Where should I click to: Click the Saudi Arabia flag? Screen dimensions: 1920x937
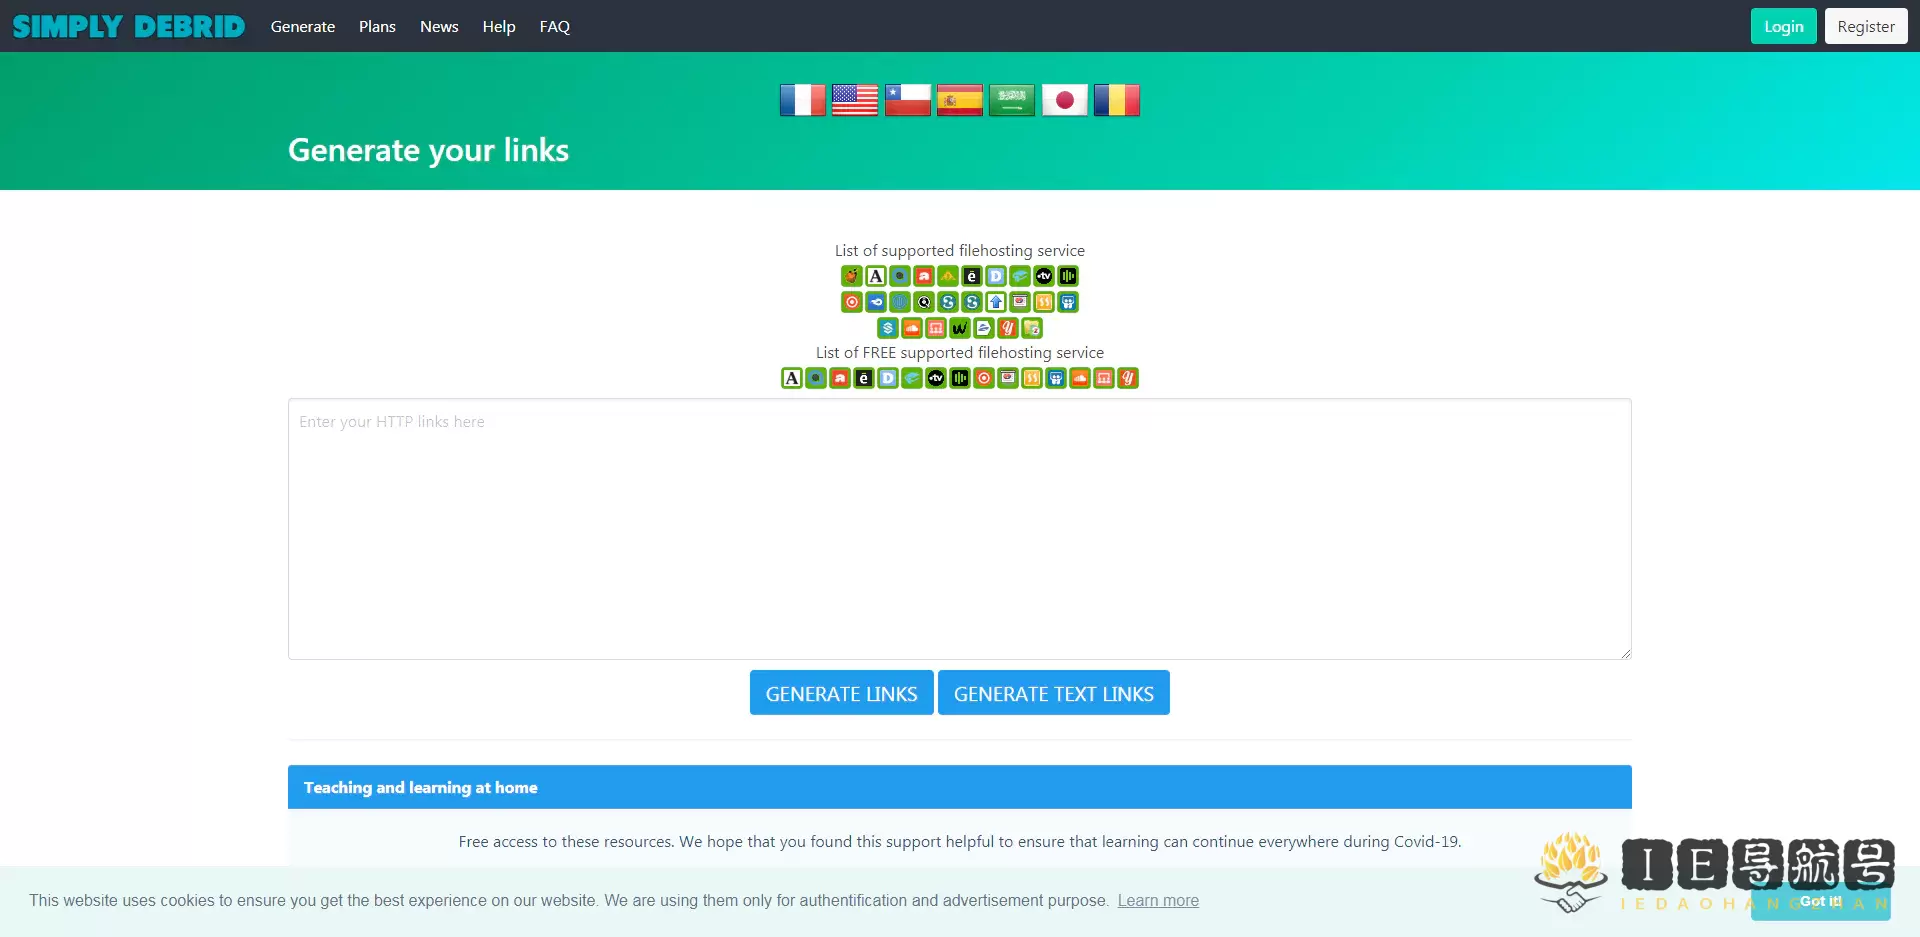(1012, 100)
